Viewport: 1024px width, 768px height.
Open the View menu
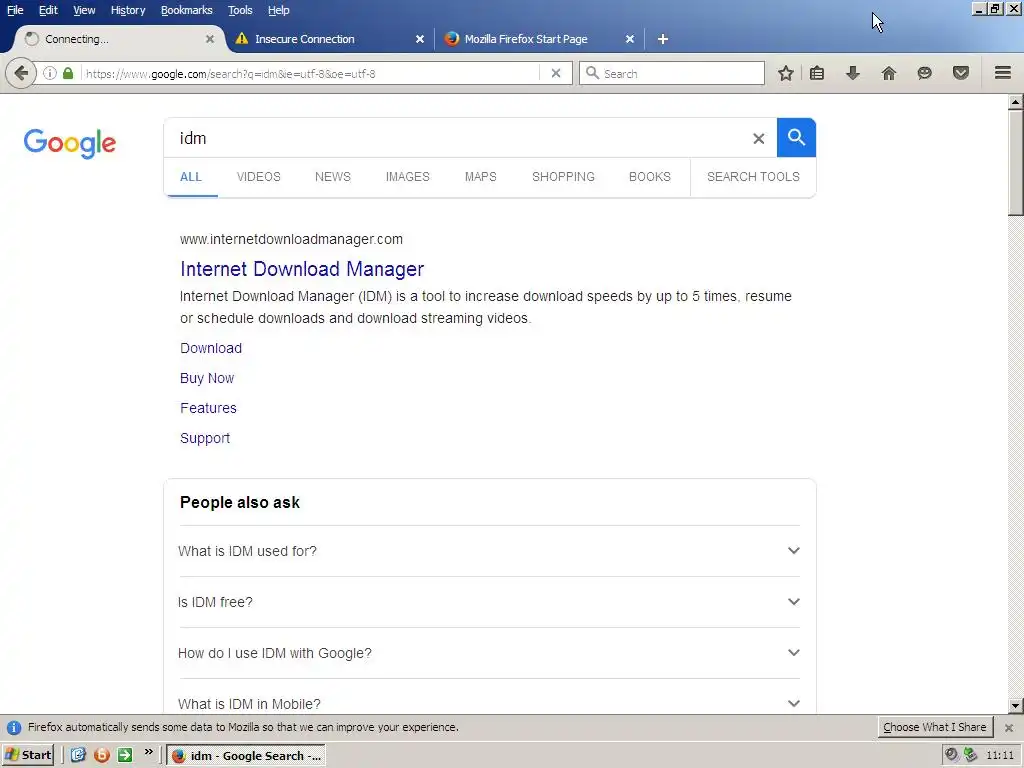tap(84, 10)
